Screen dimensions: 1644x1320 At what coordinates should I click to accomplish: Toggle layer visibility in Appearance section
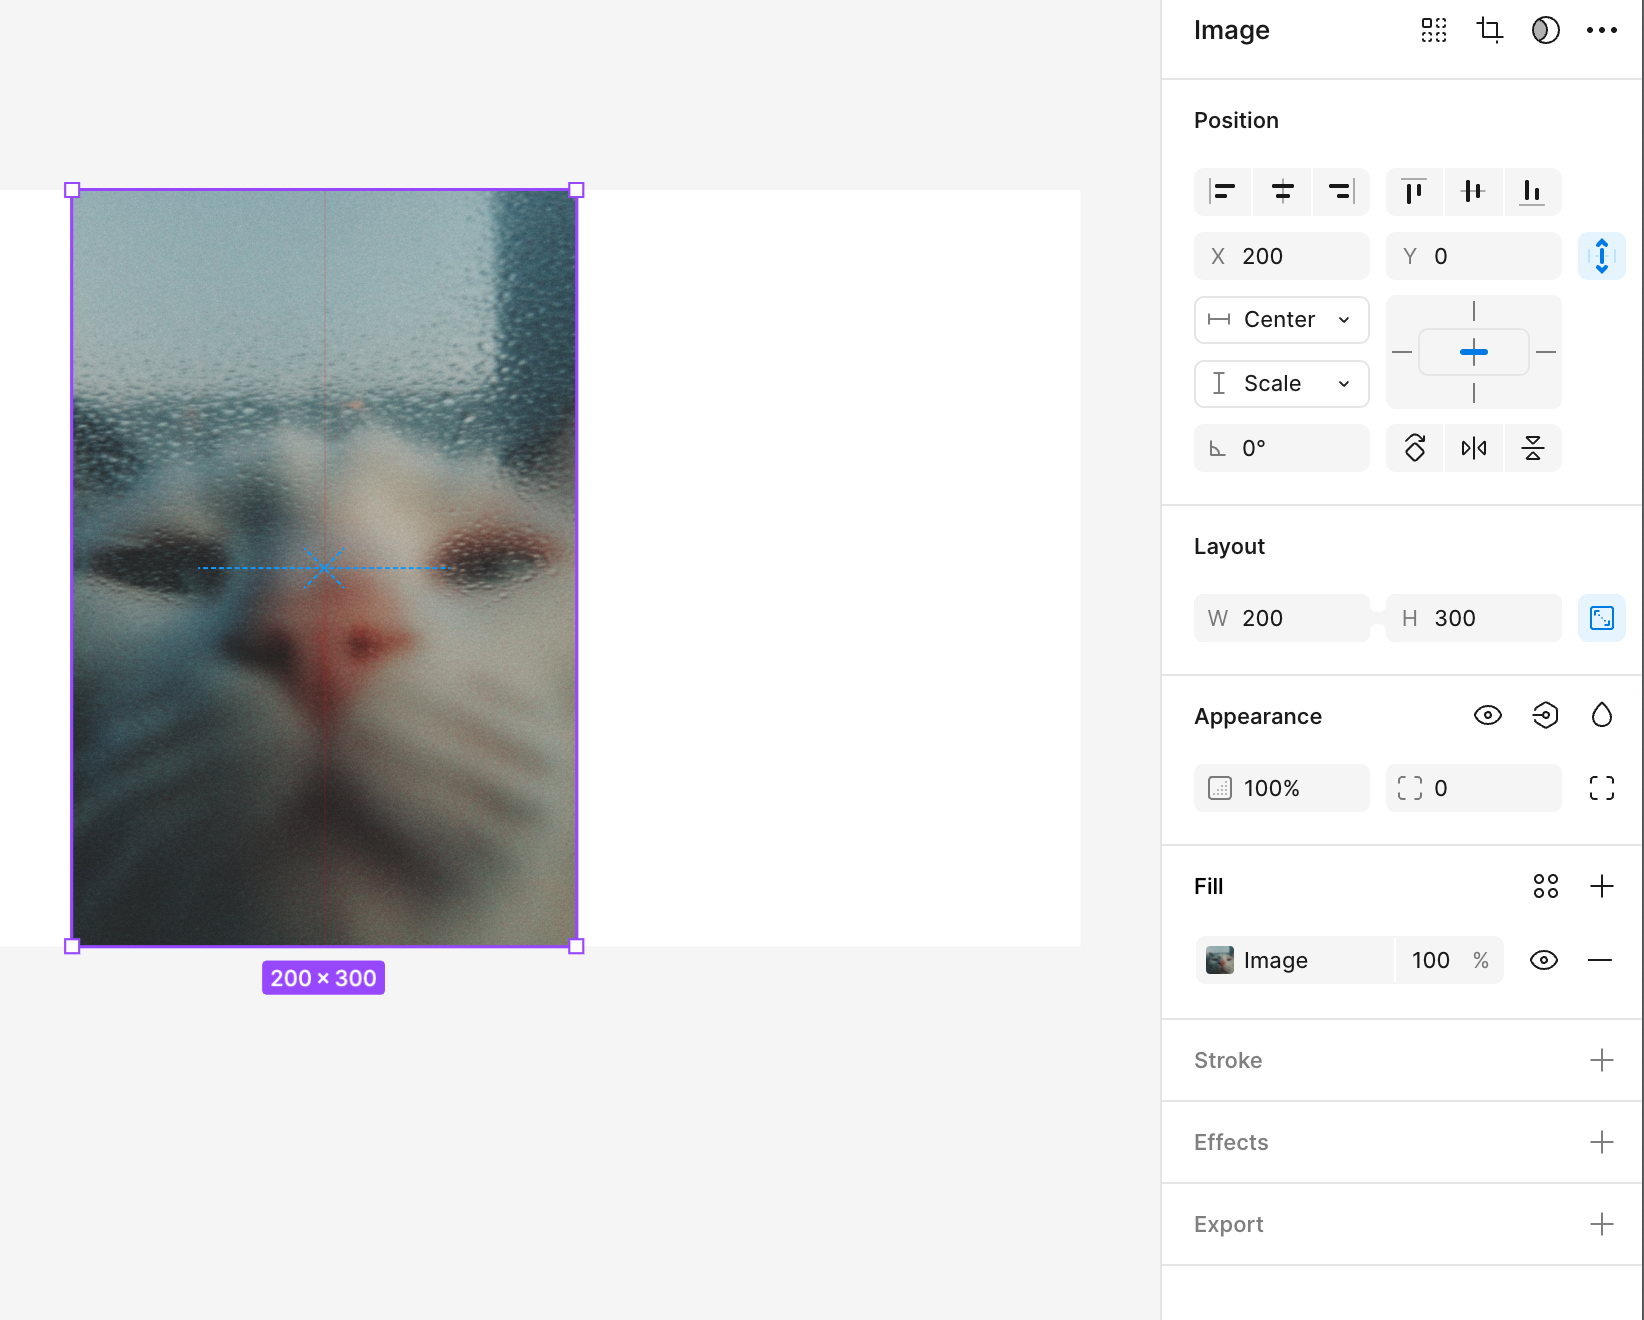tap(1488, 715)
